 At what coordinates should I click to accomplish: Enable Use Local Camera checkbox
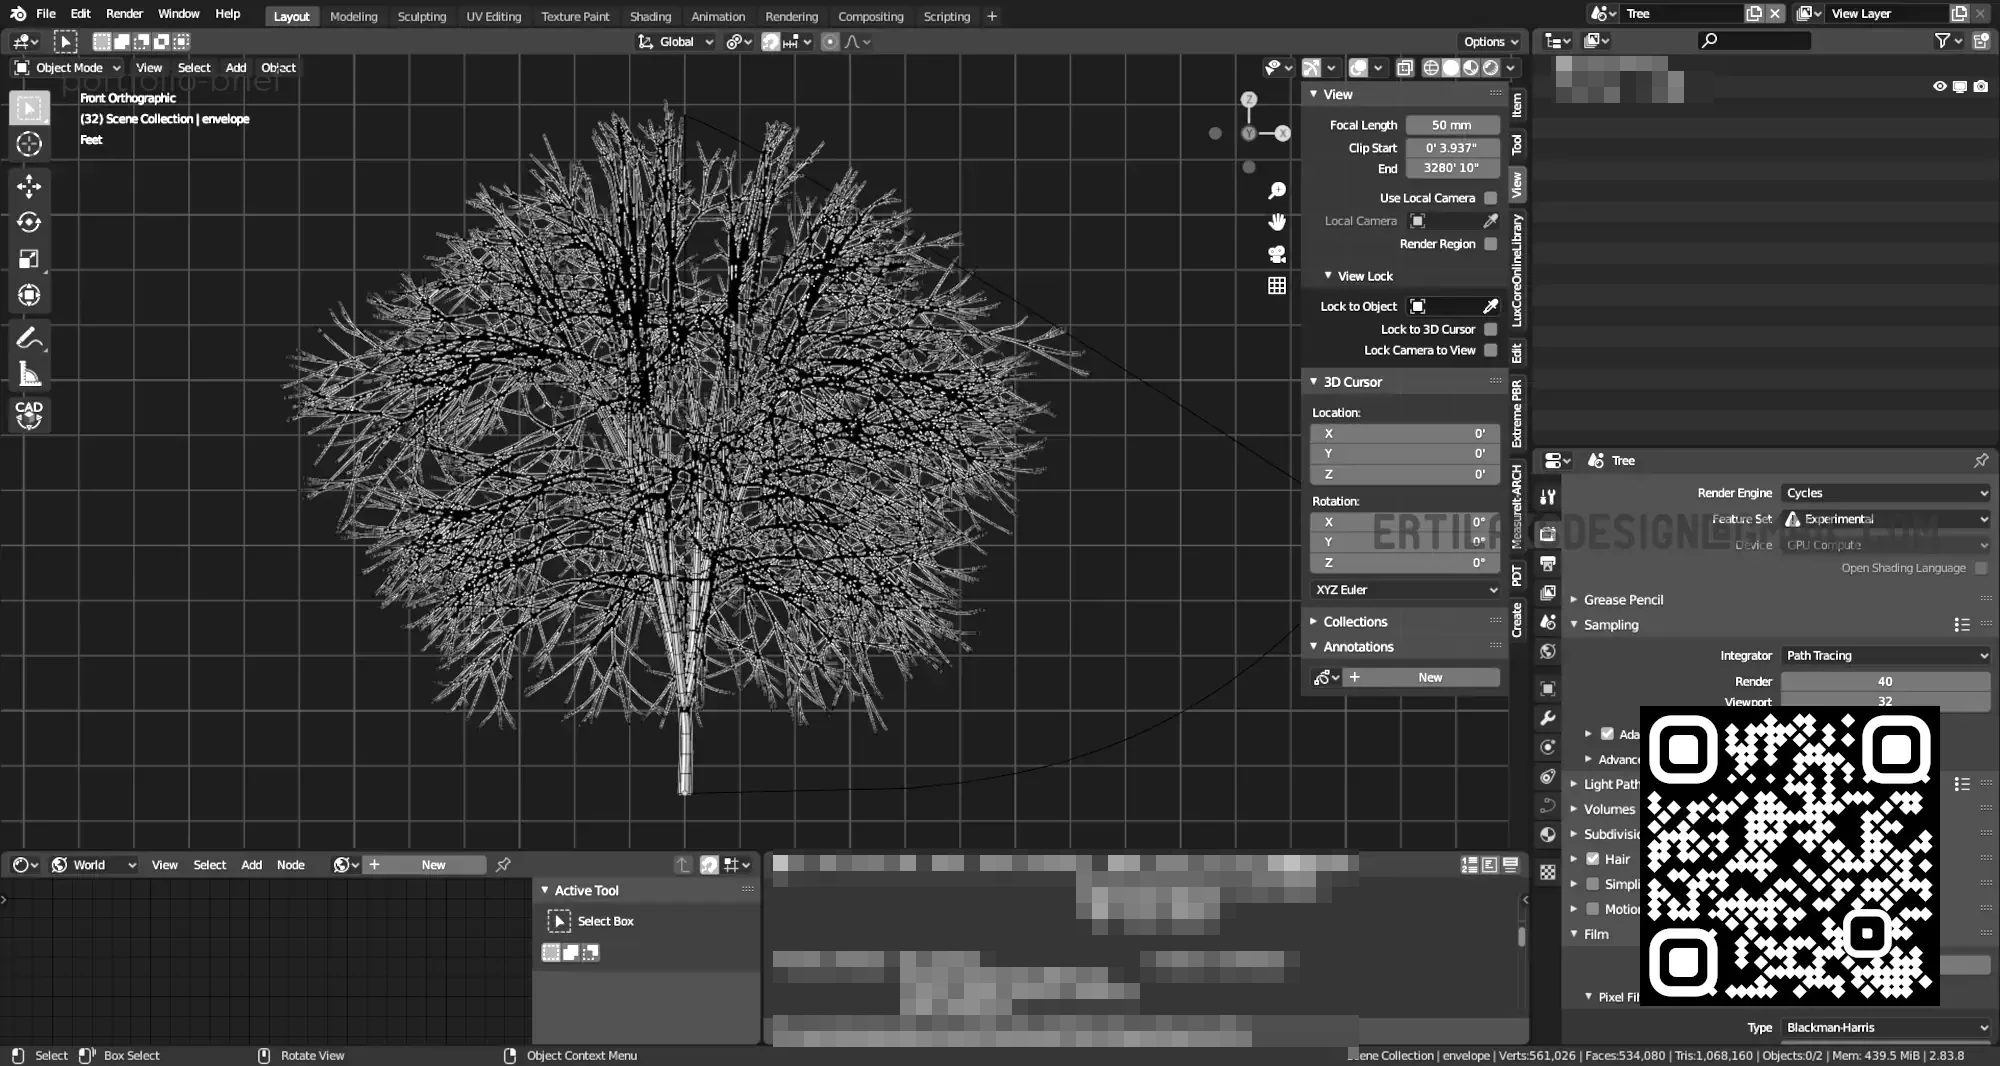(x=1491, y=198)
